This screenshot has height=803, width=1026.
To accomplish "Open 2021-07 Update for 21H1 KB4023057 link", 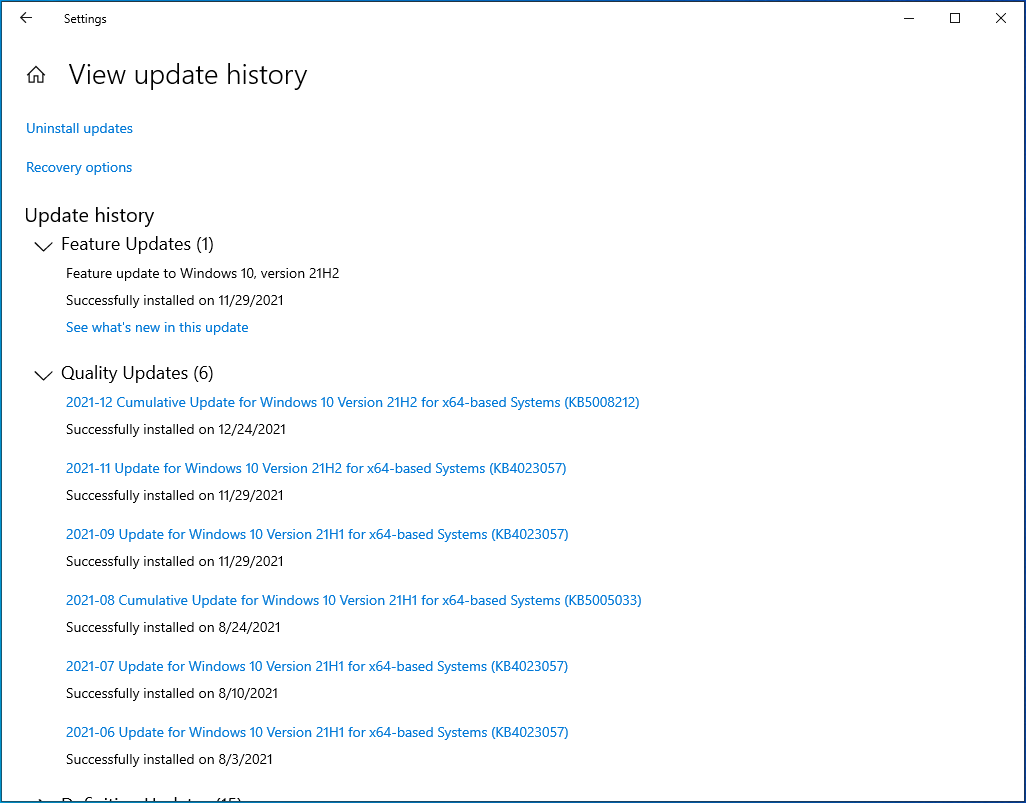I will (x=317, y=666).
